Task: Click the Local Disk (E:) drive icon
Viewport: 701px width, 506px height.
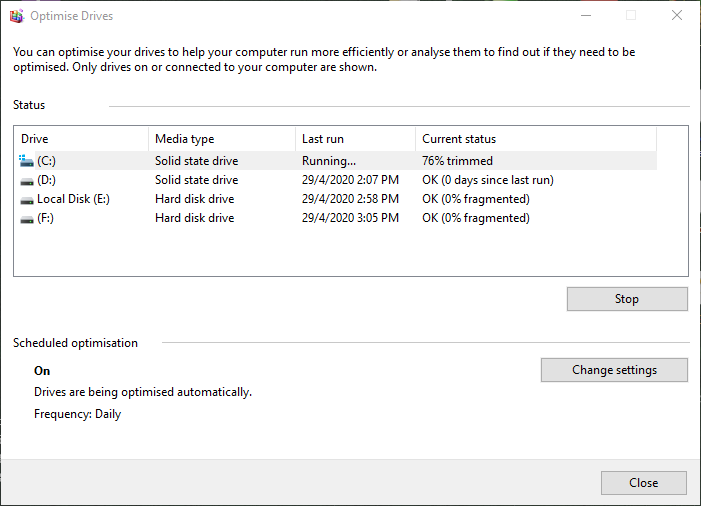Action: tap(26, 199)
